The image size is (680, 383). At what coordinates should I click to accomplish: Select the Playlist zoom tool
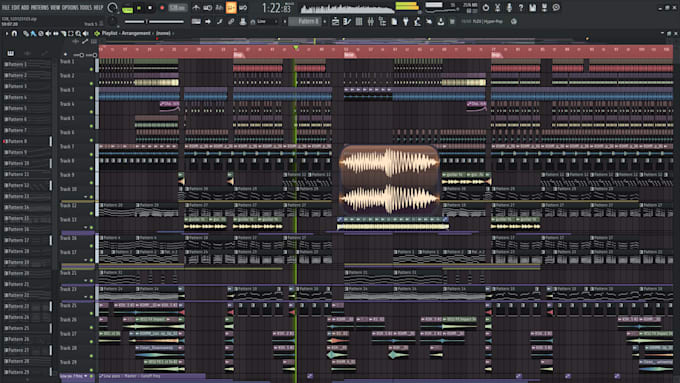click(x=78, y=33)
